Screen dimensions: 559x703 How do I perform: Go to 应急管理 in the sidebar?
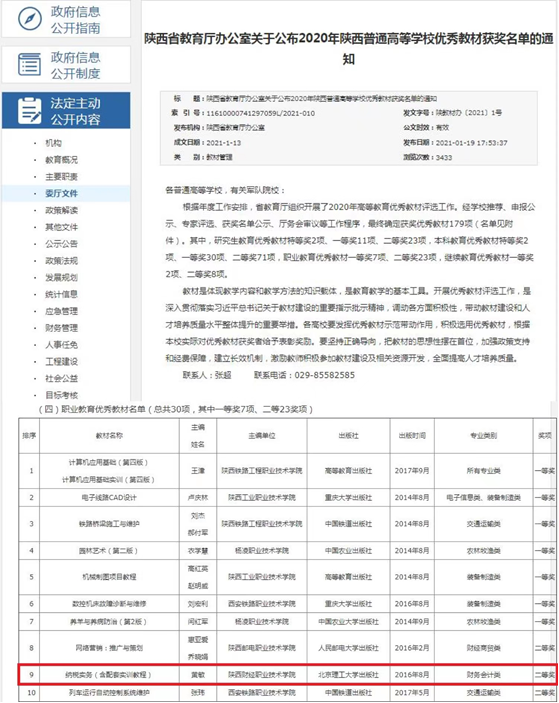pos(61,311)
